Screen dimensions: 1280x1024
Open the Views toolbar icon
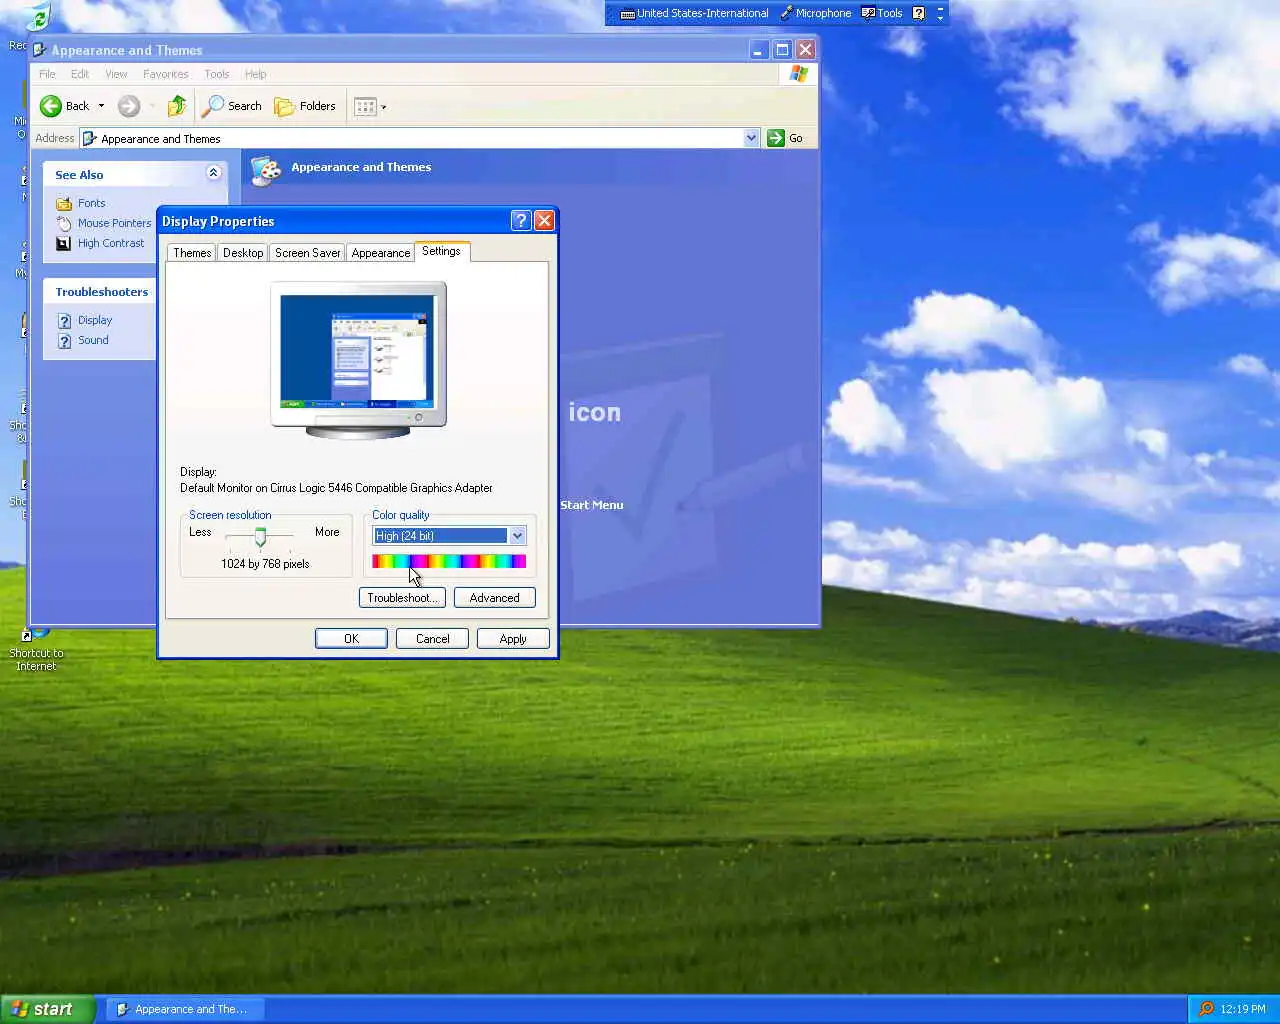pos(365,106)
